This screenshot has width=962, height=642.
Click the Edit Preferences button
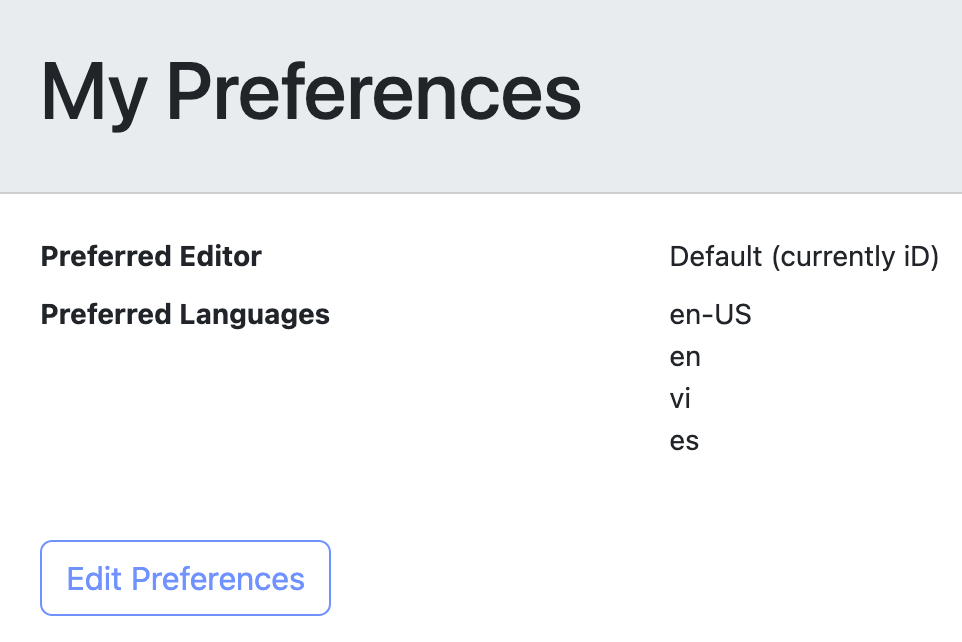185,578
